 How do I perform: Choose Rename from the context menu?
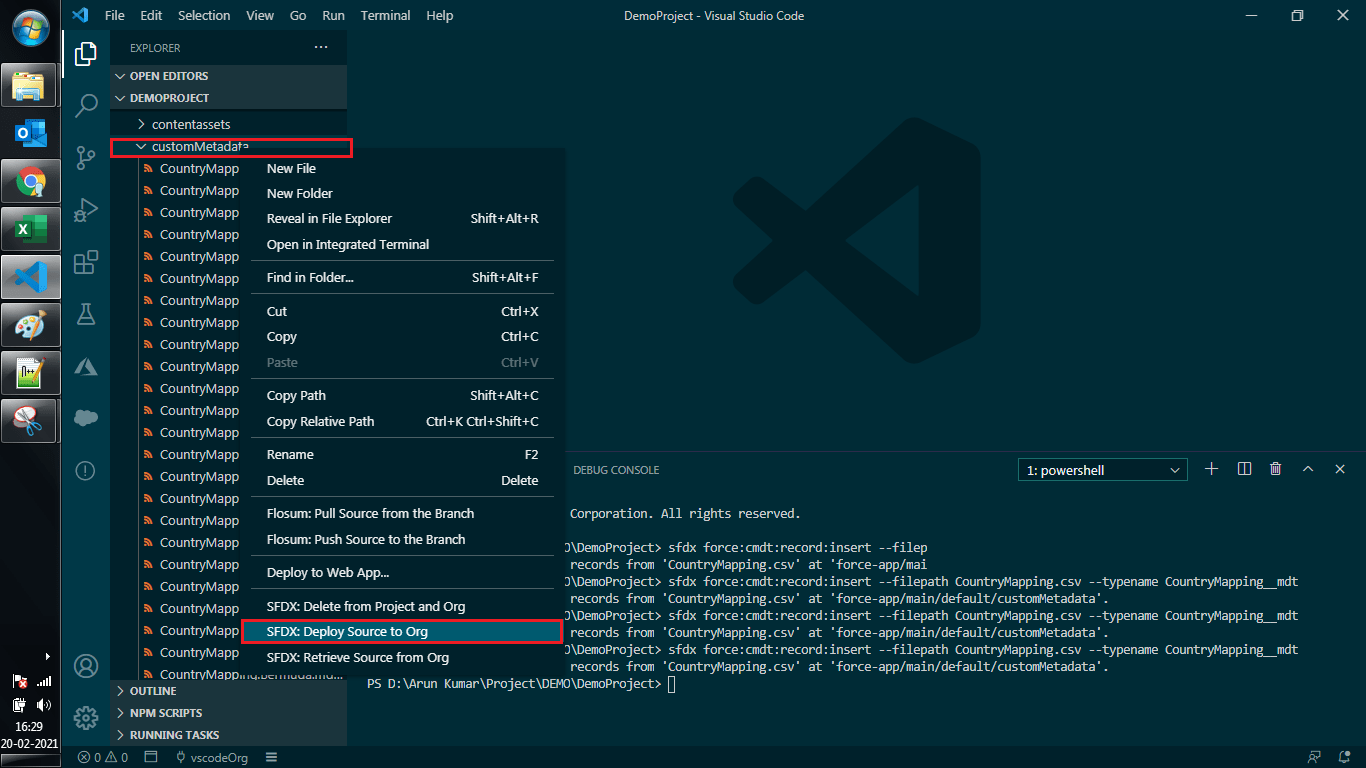(402, 454)
